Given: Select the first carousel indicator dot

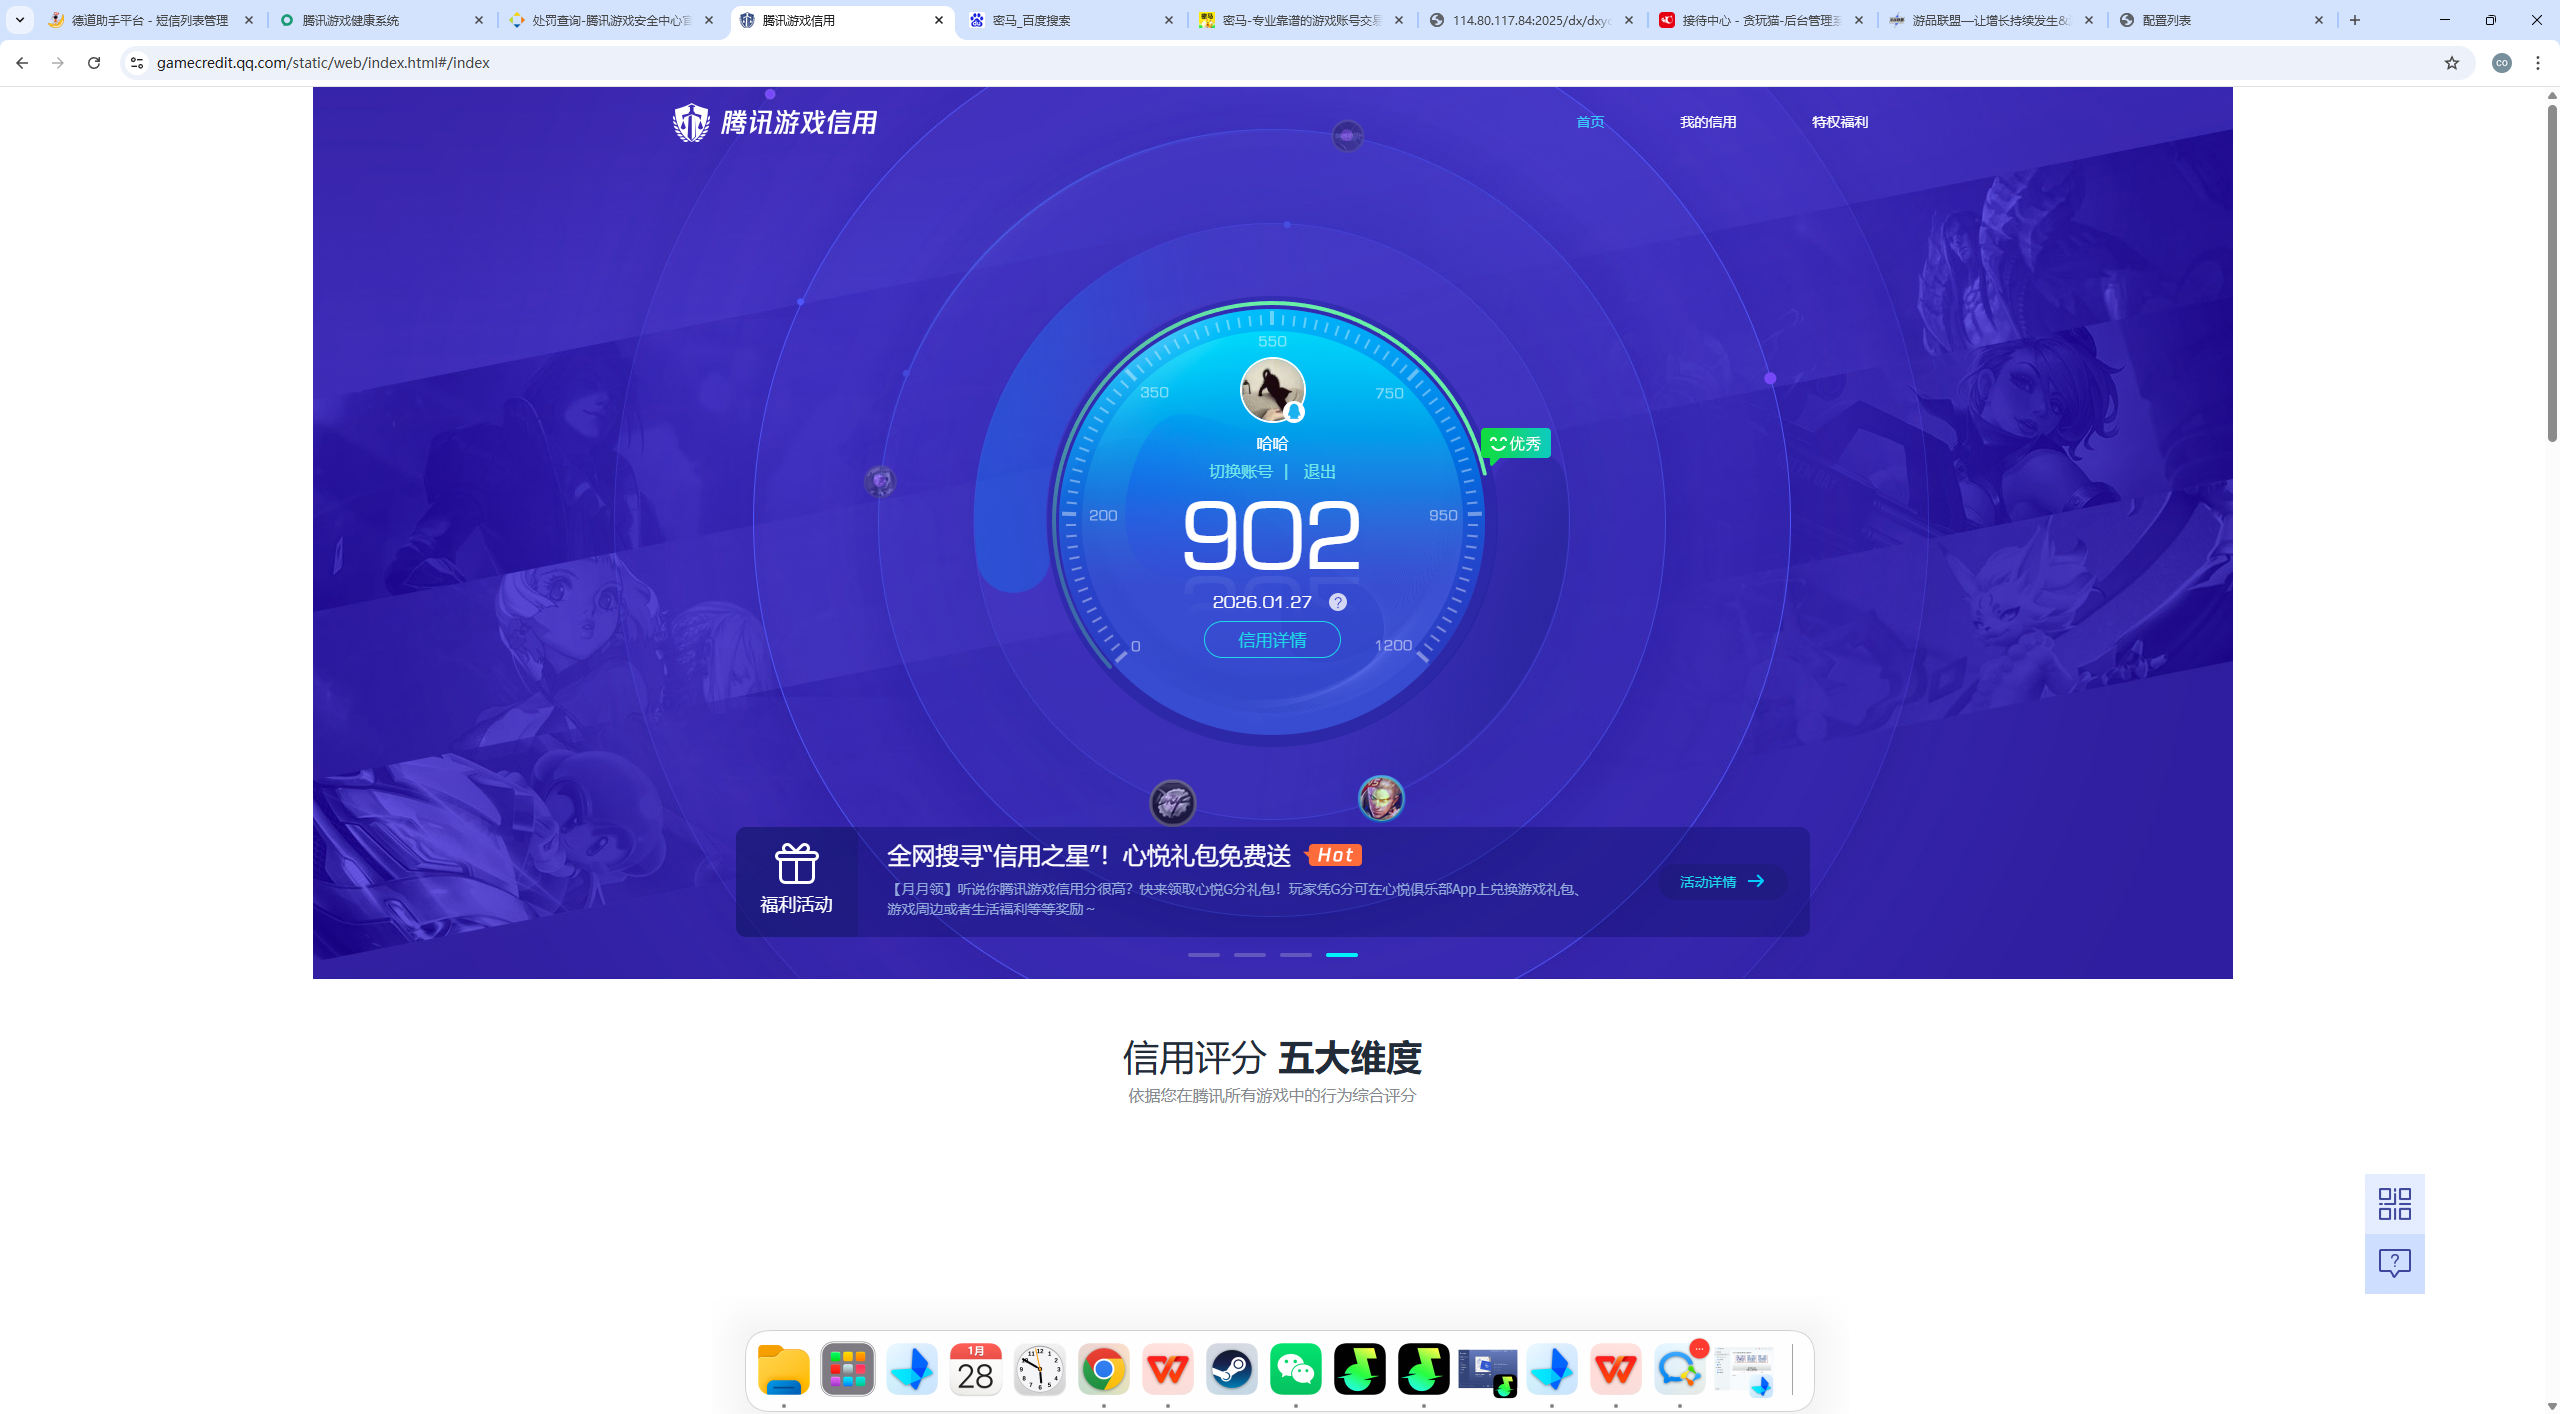Looking at the screenshot, I should point(1205,955).
